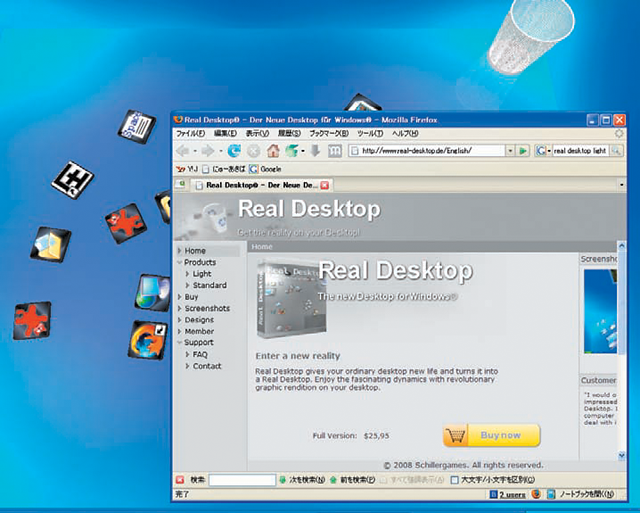This screenshot has width=640, height=513.
Task: Click ノートブックを開く in the status bar
Action: [x=587, y=494]
